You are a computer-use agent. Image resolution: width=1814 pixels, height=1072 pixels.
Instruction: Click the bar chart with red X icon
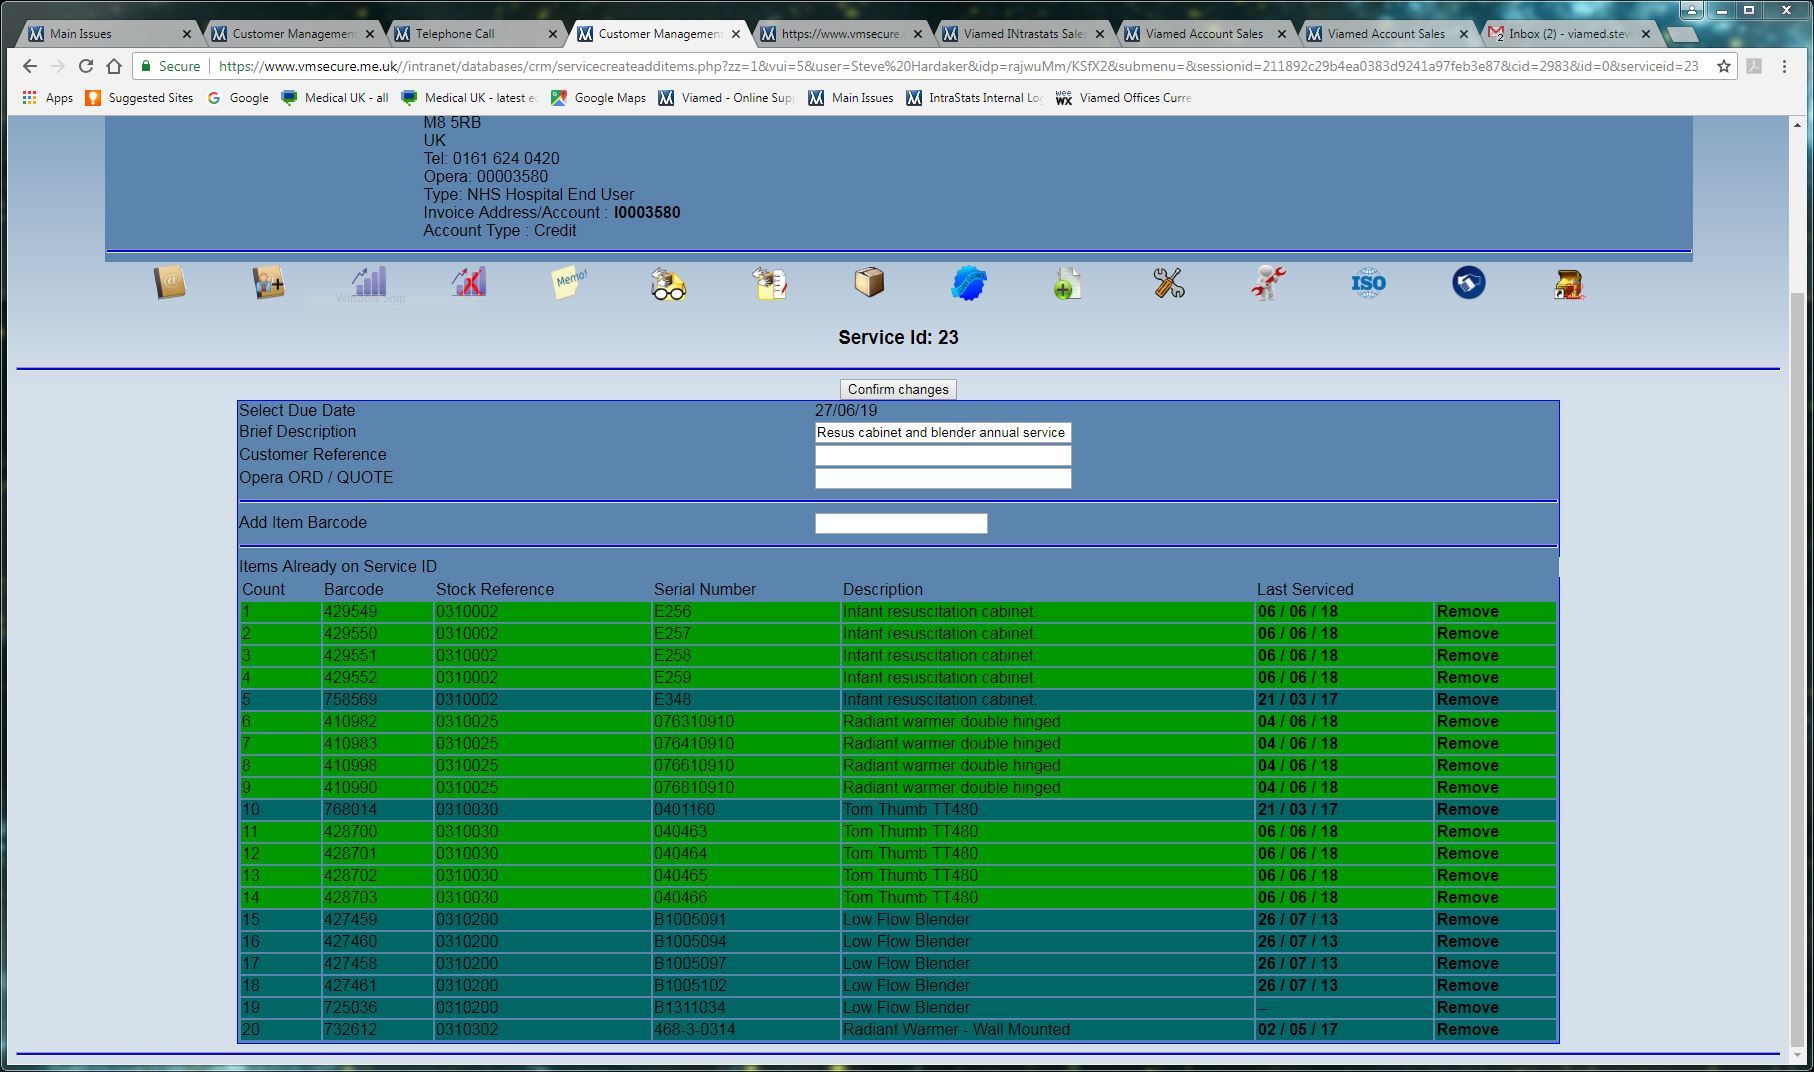point(468,283)
